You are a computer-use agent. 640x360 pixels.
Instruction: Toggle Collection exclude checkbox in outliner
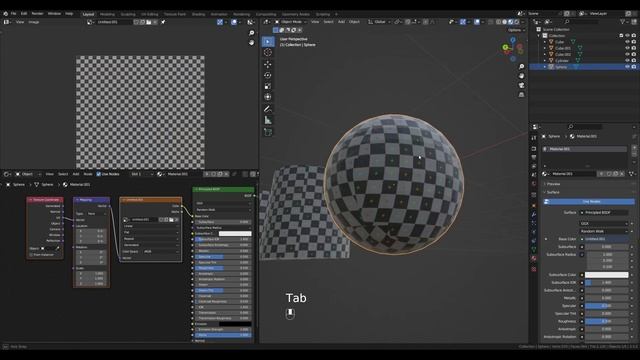click(621, 36)
